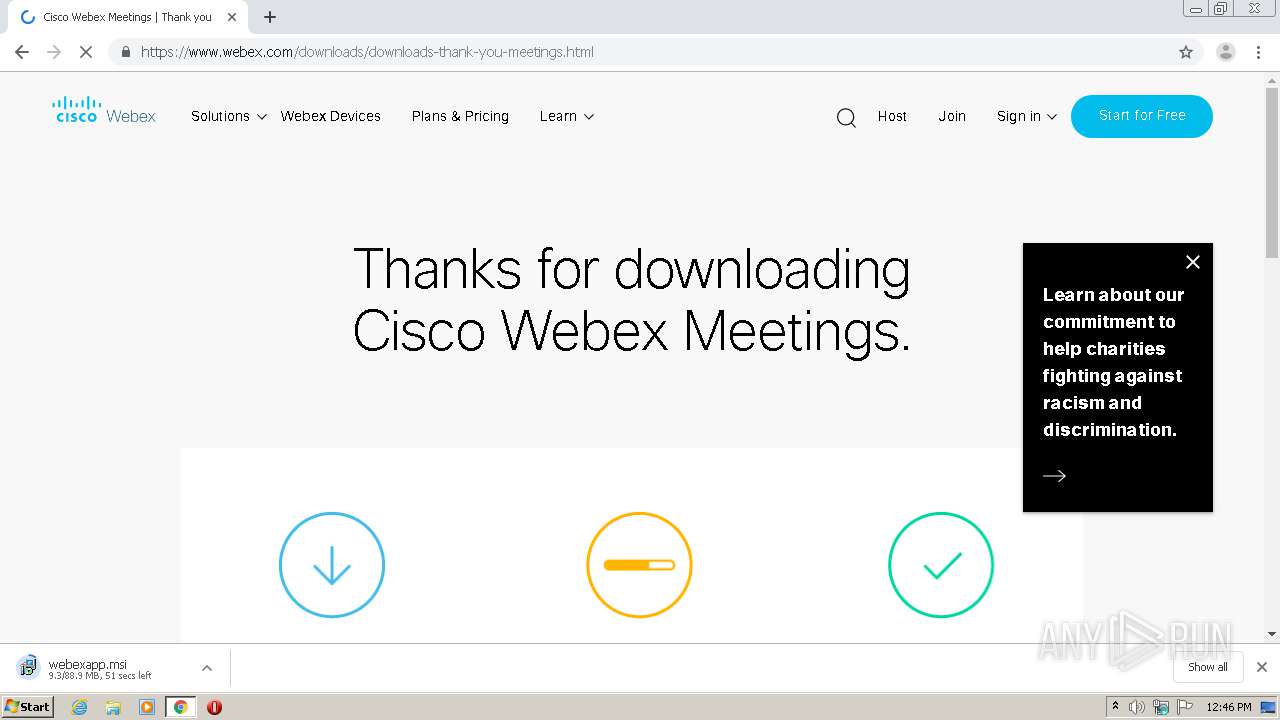Click the volume speaker tray icon
The image size is (1280, 720).
point(1137,707)
